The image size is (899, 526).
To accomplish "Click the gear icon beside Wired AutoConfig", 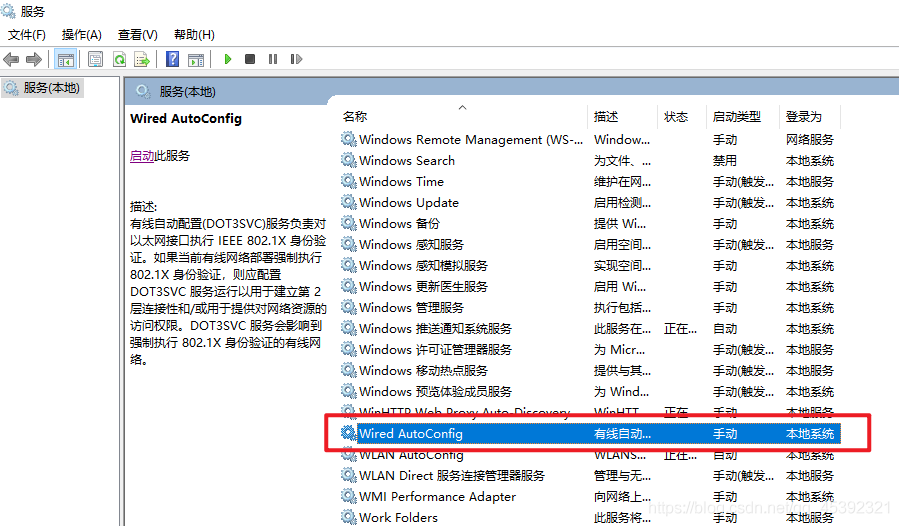I will click(x=349, y=433).
